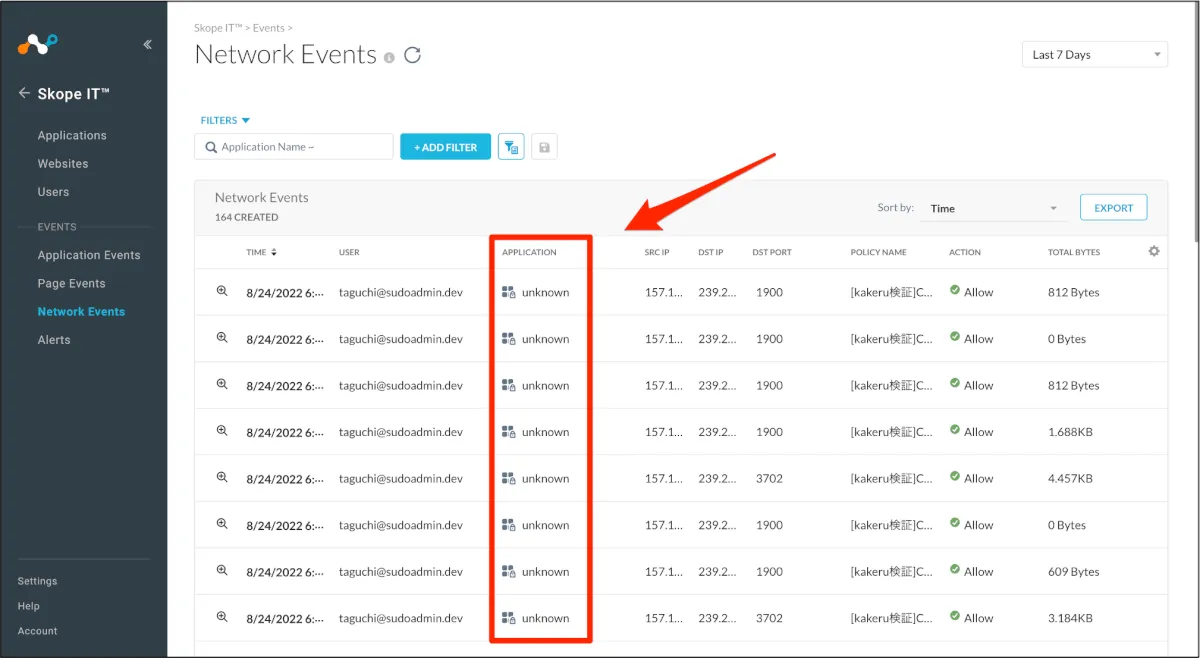This screenshot has height=658, width=1200.
Task: Open the Last 7 Days dropdown
Action: pyautogui.click(x=1094, y=55)
